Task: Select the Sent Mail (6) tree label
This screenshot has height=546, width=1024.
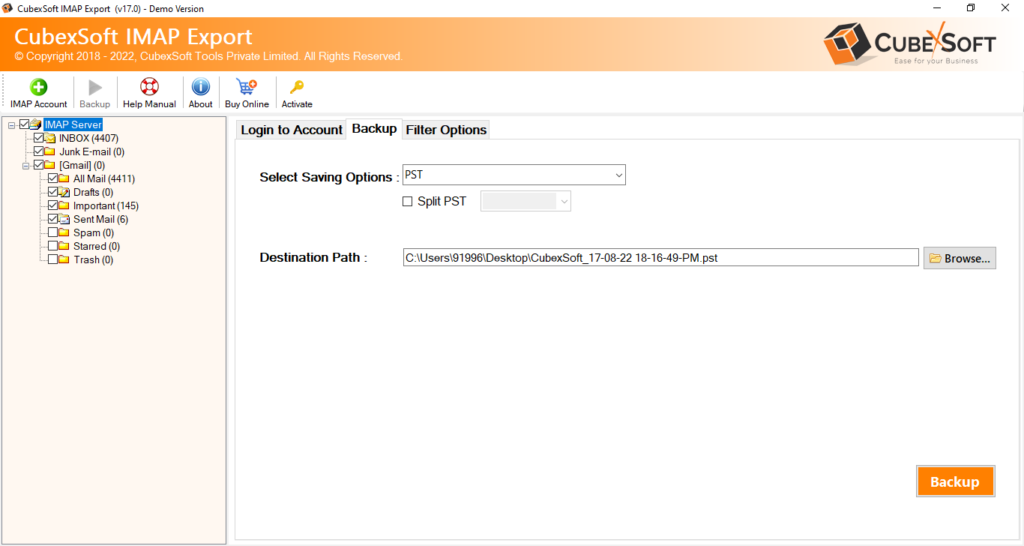Action: click(101, 219)
